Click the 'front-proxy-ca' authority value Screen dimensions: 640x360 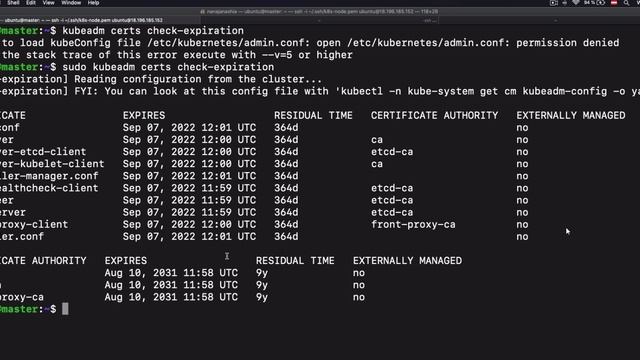pos(413,224)
